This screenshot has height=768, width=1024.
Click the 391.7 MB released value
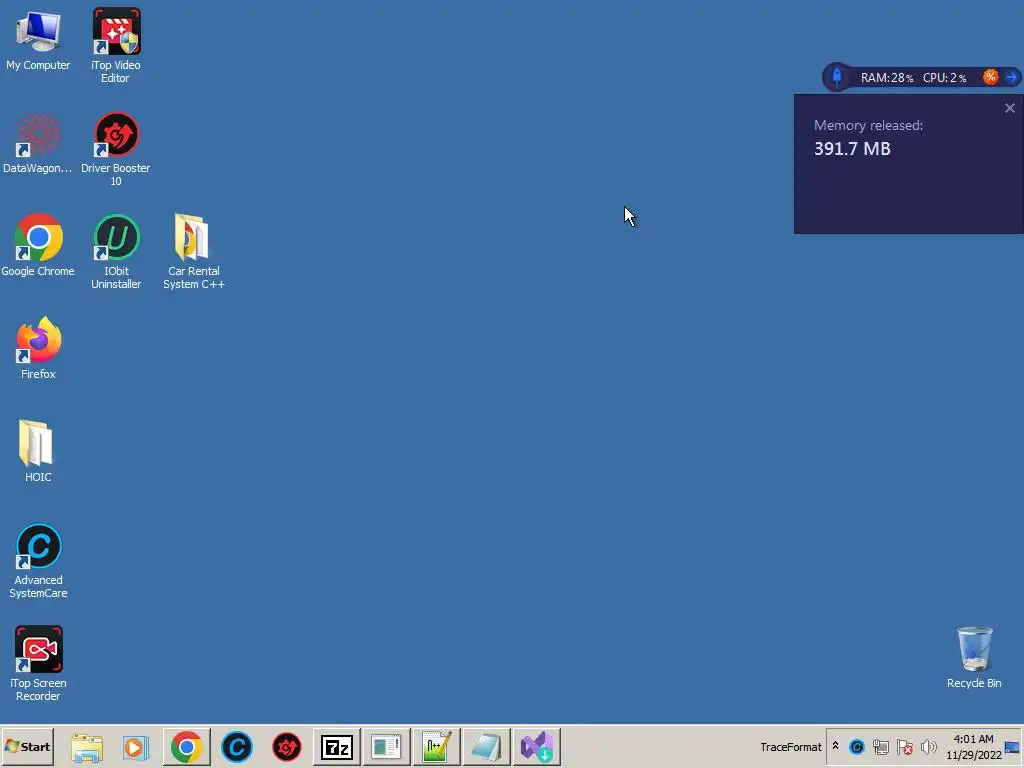[x=852, y=149]
